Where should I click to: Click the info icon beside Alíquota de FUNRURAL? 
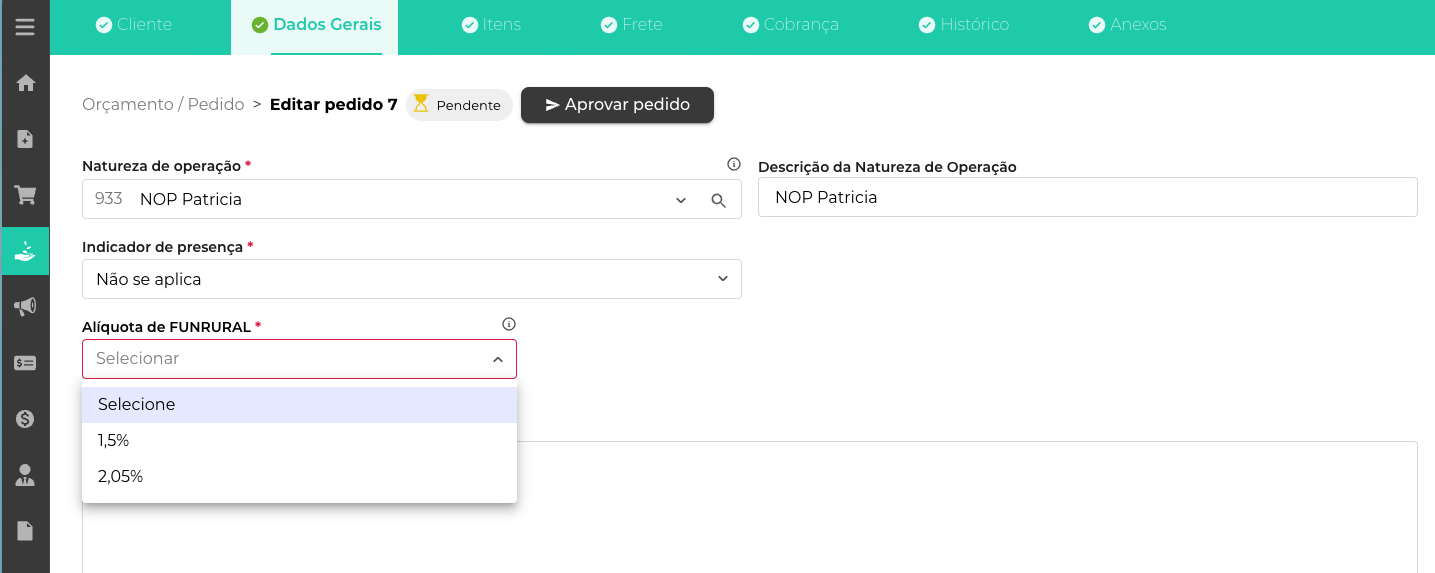[509, 324]
